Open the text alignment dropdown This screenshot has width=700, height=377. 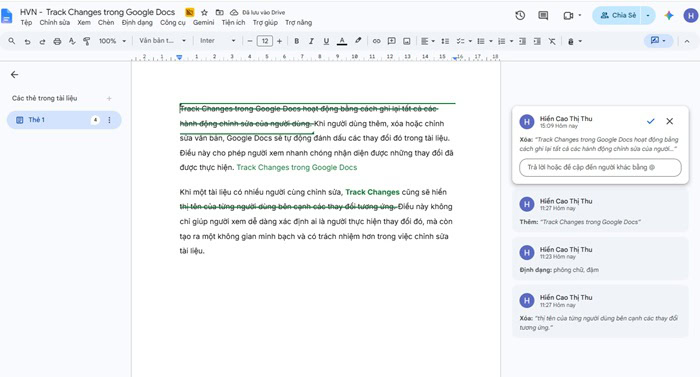tap(428, 41)
